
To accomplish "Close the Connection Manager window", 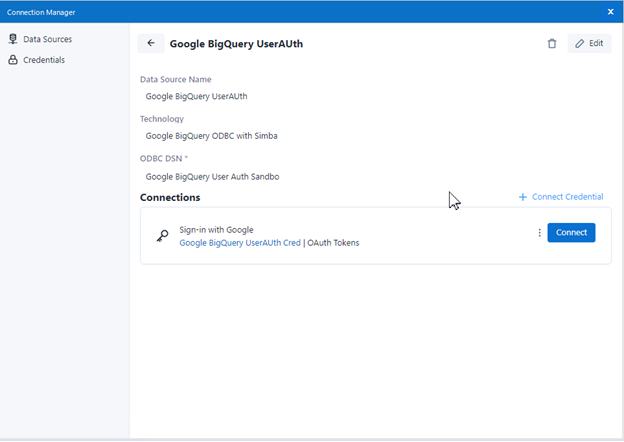I will click(610, 12).
